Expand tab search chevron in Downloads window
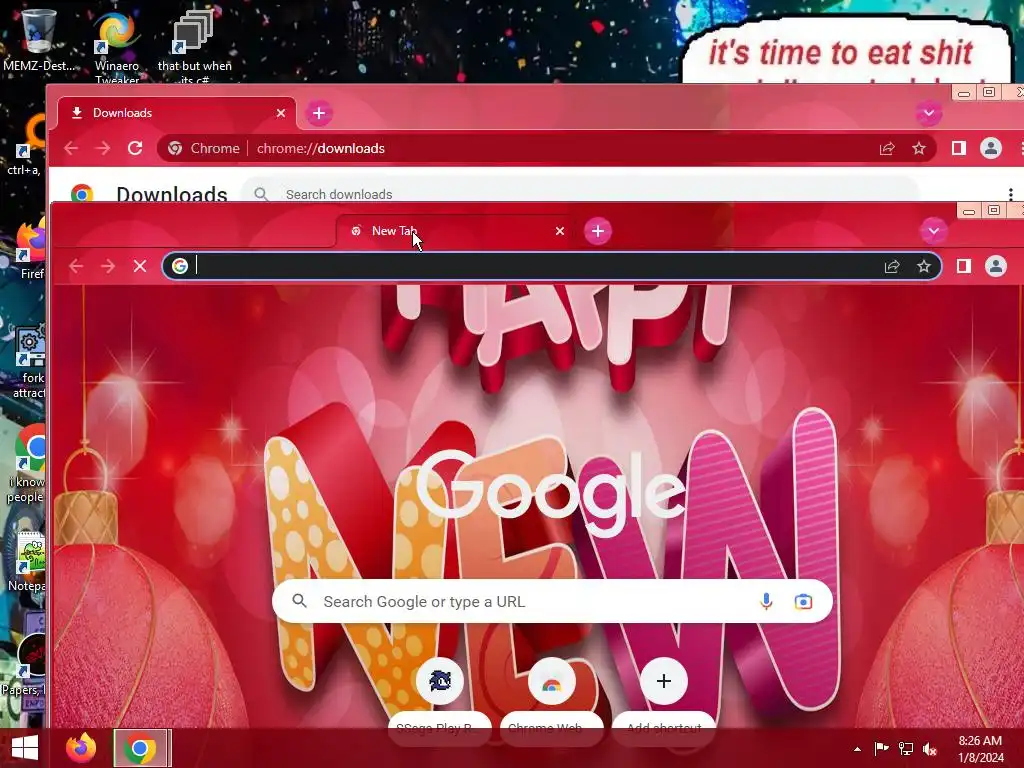 pos(929,114)
